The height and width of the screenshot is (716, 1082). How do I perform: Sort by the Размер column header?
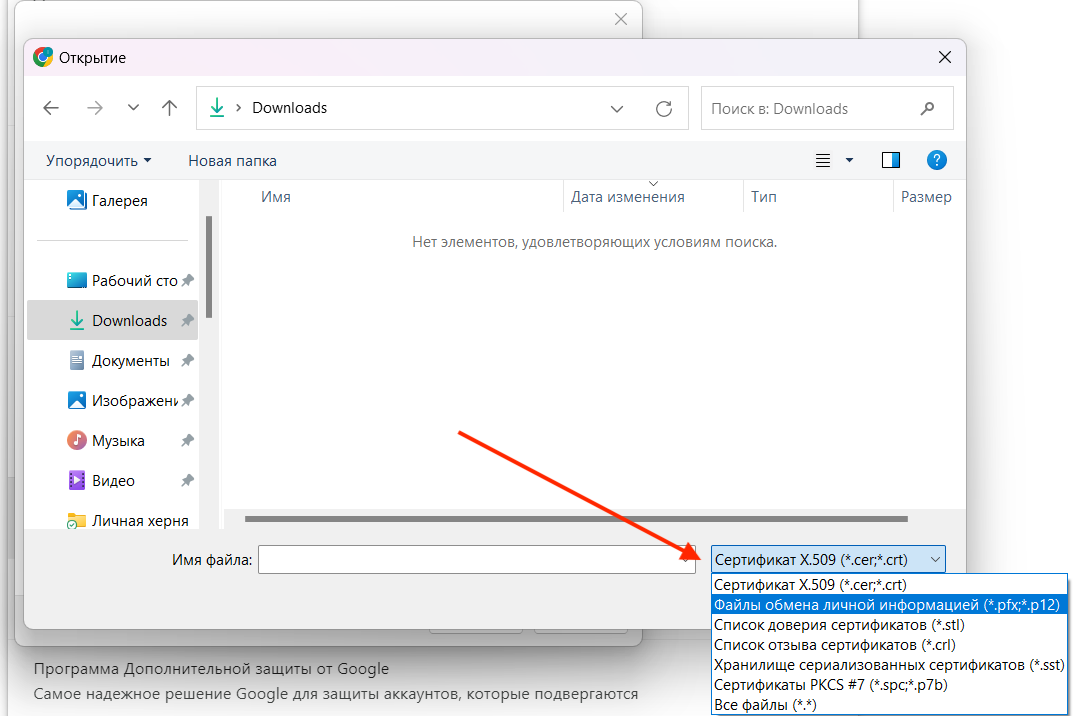(928, 197)
